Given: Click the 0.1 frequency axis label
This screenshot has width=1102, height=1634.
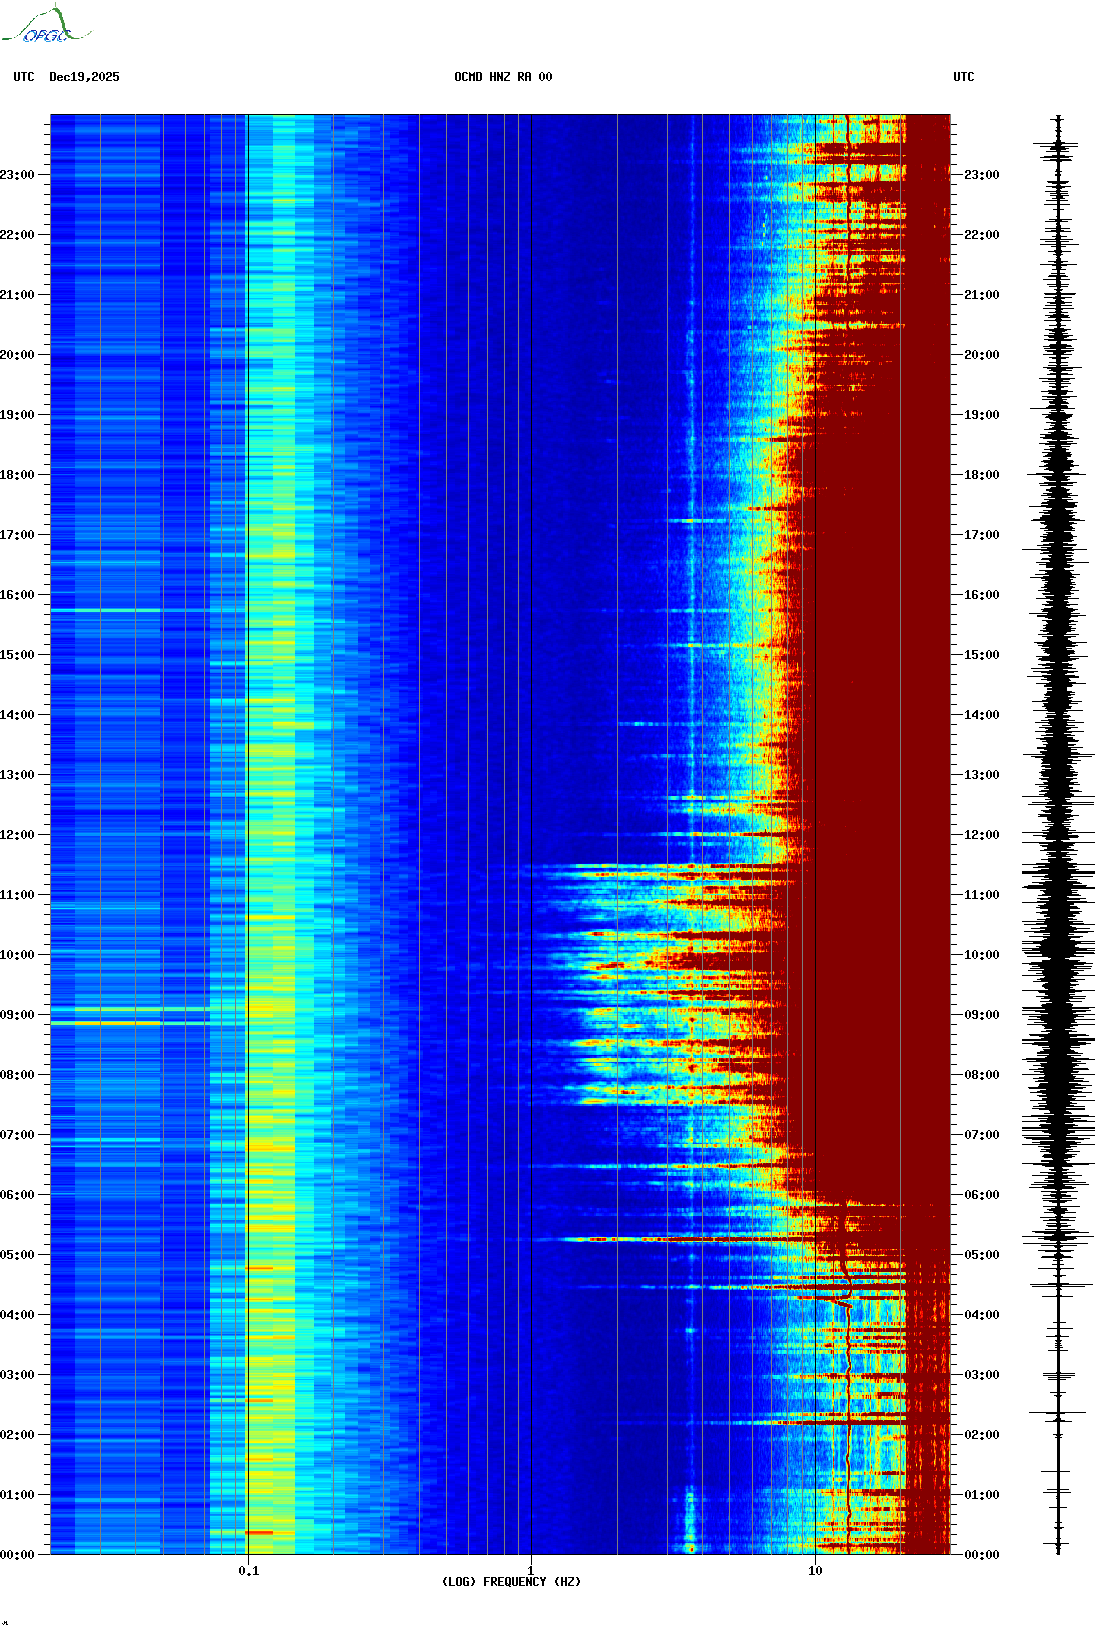Looking at the screenshot, I should point(248,1570).
